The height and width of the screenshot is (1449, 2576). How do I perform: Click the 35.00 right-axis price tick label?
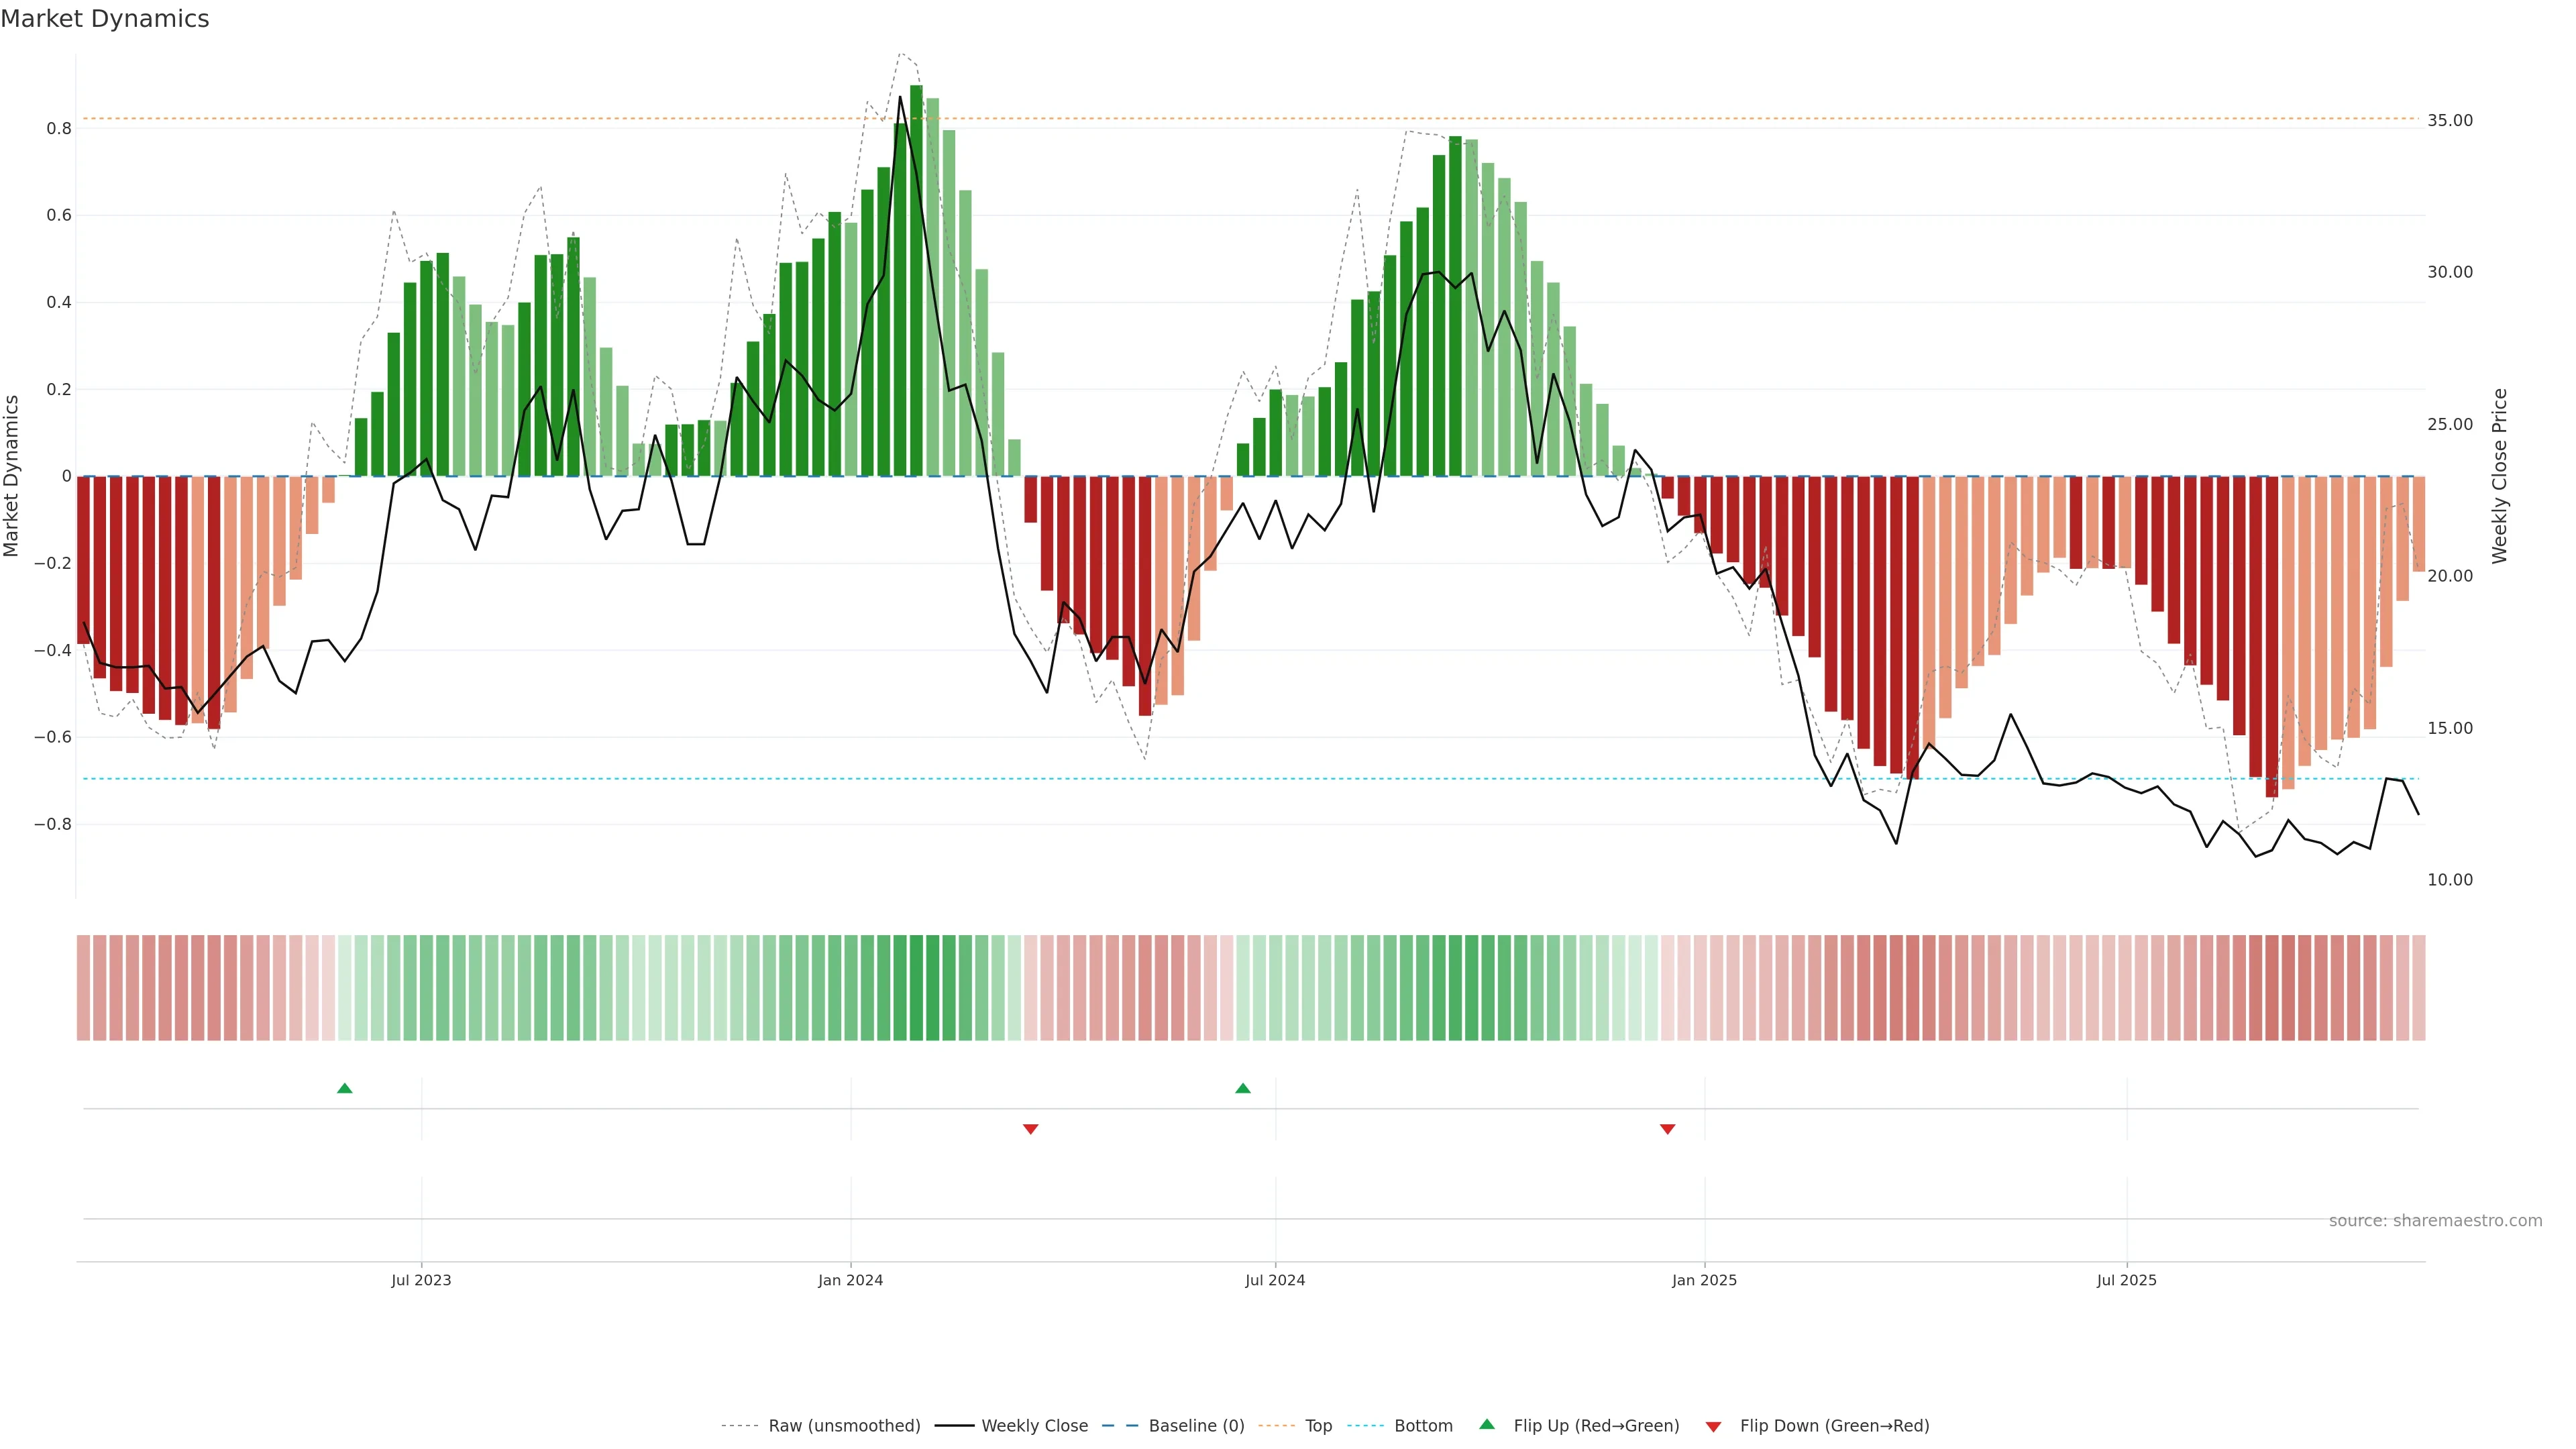(x=2450, y=120)
